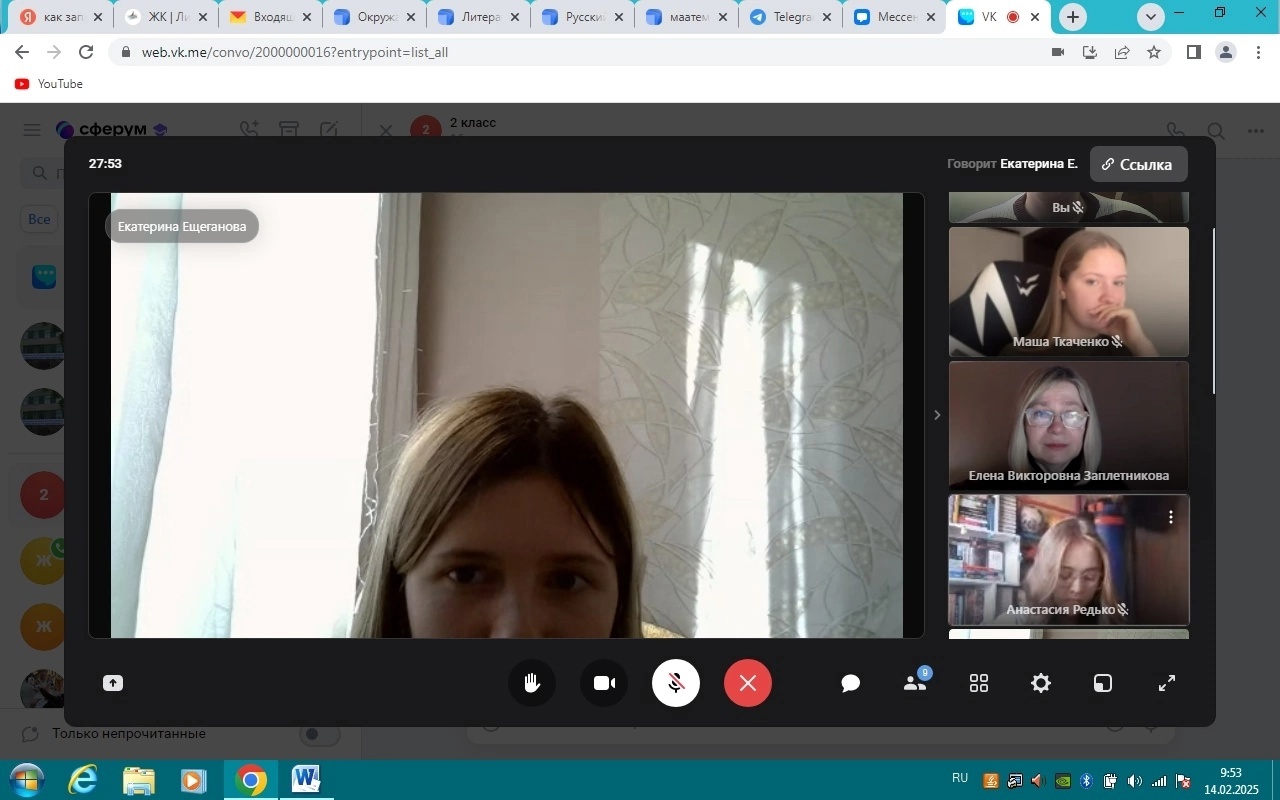This screenshot has width=1280, height=800.
Task: Reload the page
Action: point(86,52)
